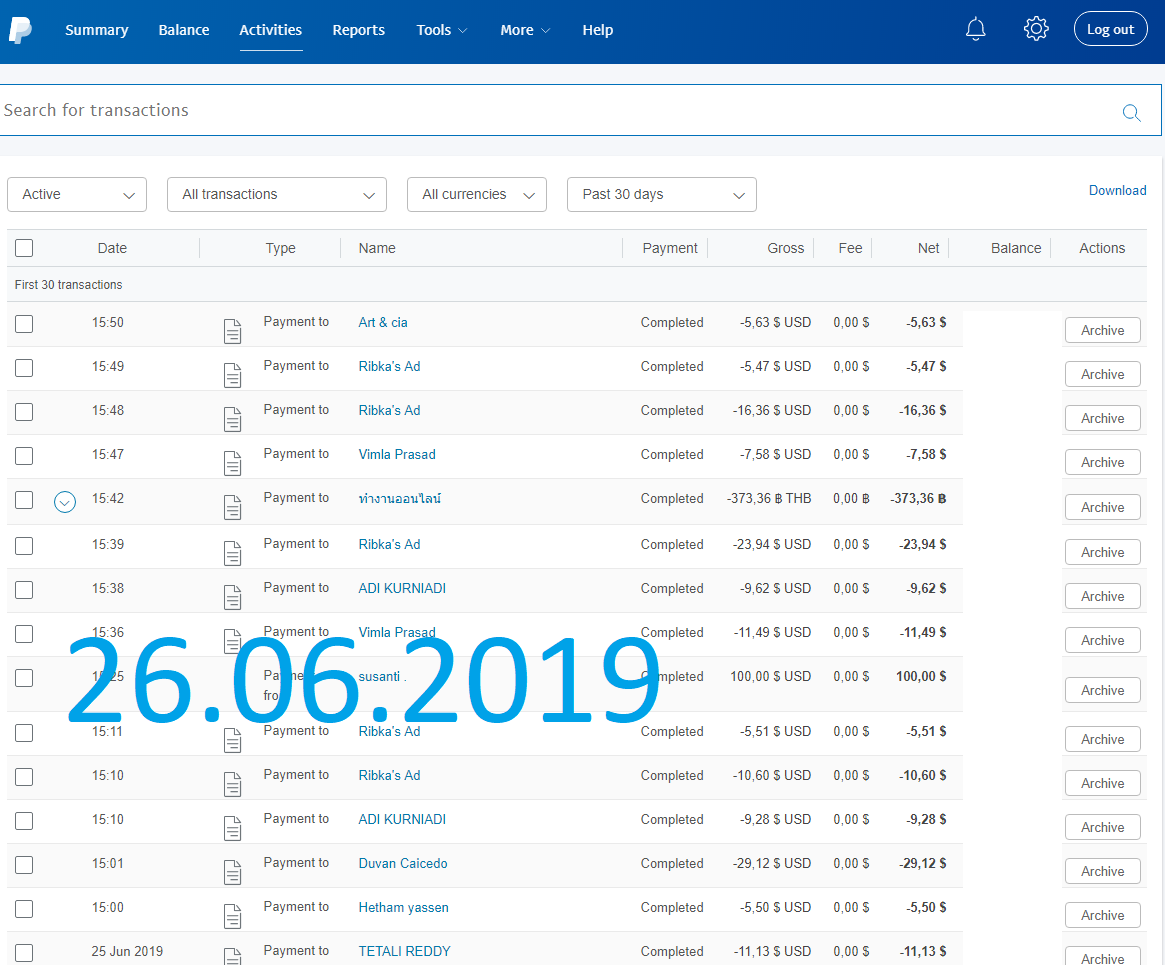Archive the 15:42 THB transaction
The image size is (1165, 965).
pos(1103,507)
